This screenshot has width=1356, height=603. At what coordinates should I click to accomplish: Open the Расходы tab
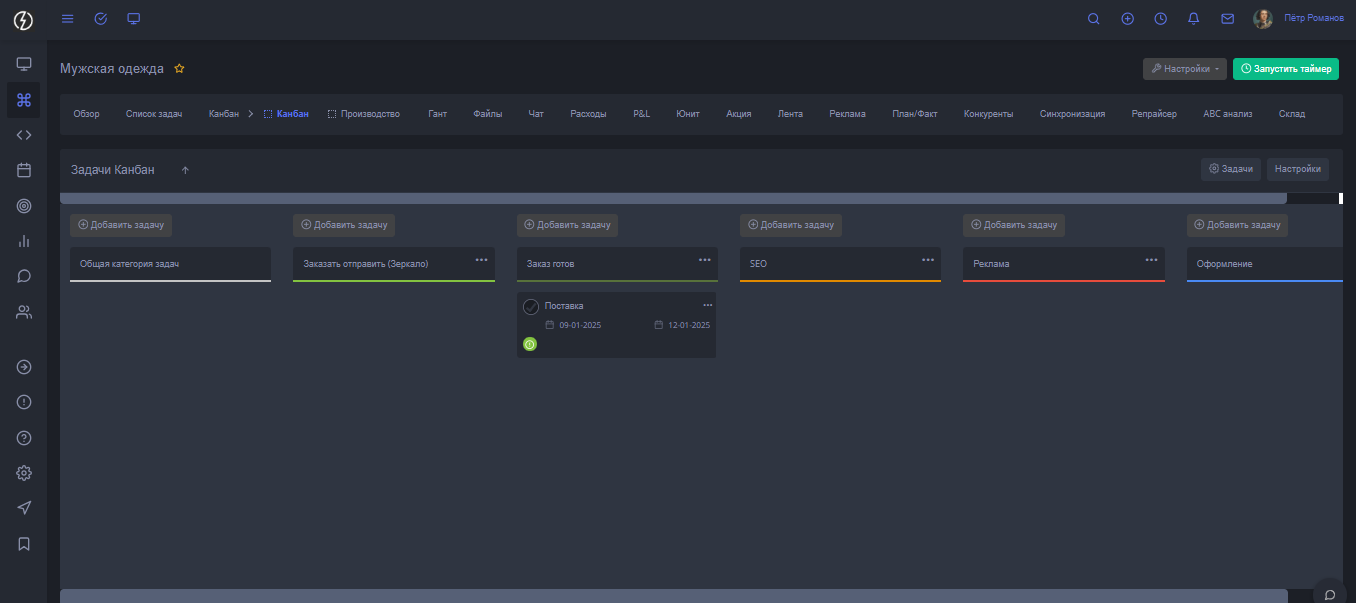[x=588, y=114]
